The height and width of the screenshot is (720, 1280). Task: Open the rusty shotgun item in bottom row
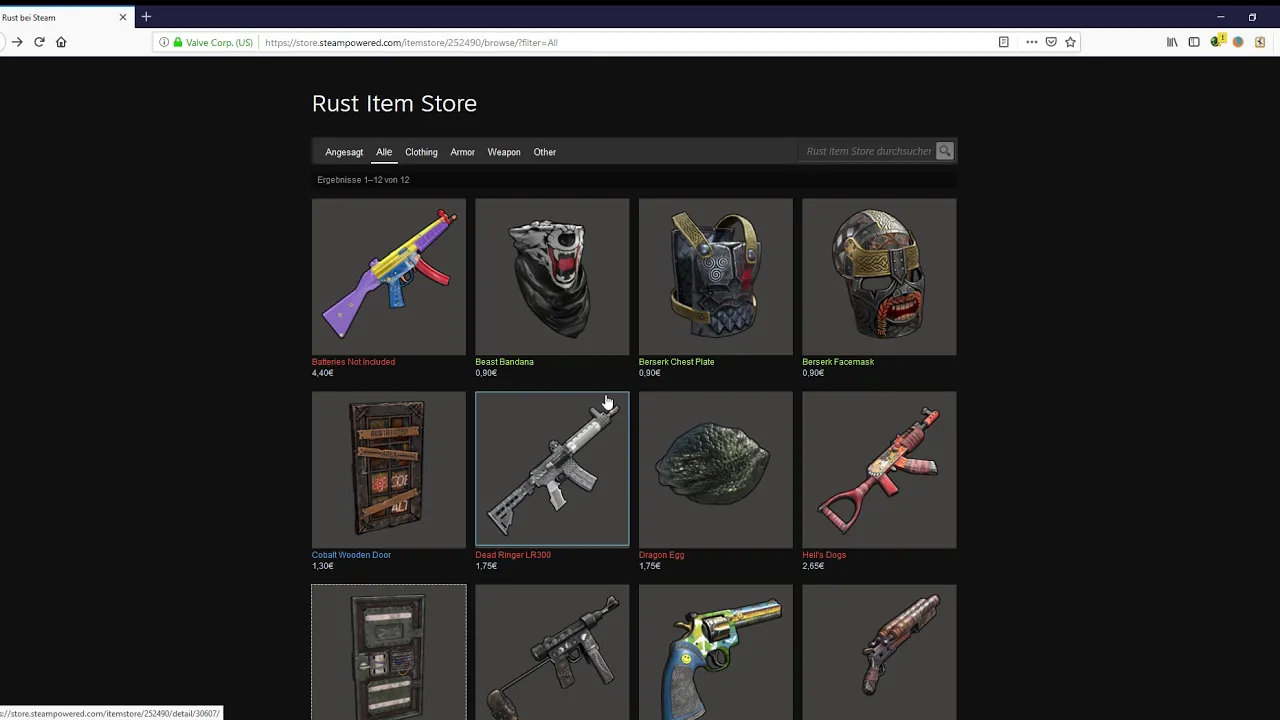pyautogui.click(x=879, y=652)
